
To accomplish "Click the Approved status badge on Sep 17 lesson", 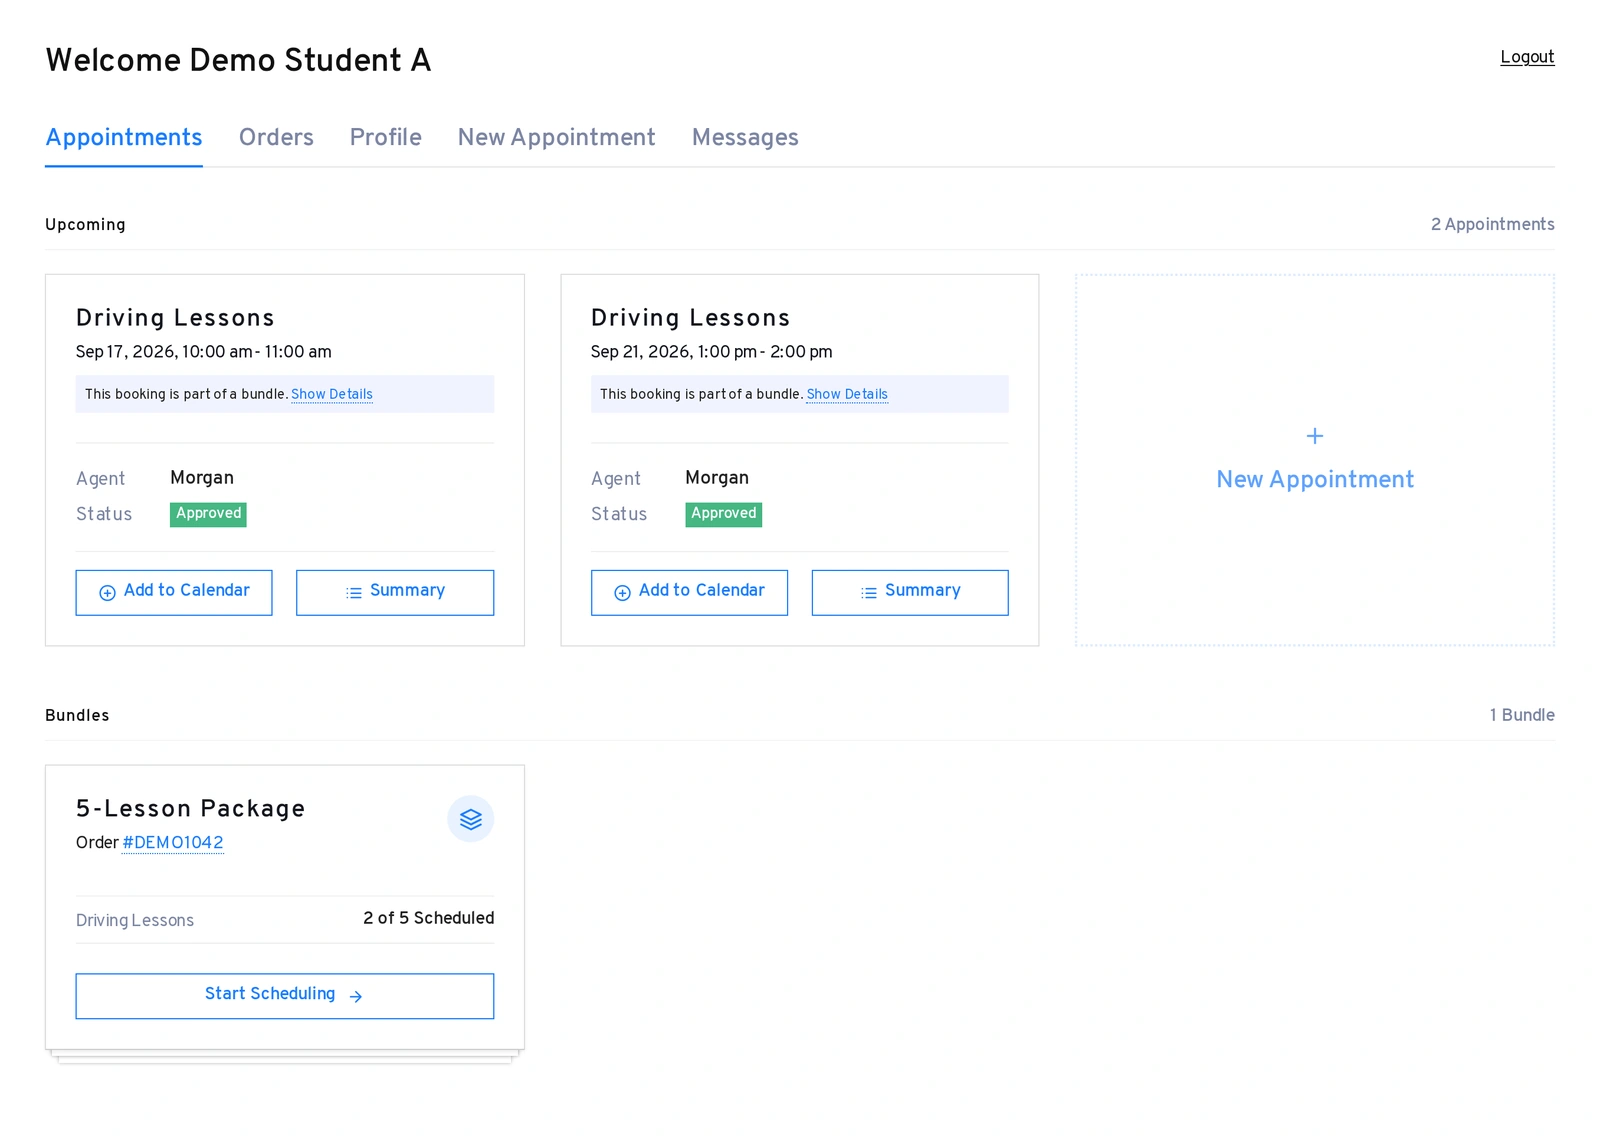I will (x=208, y=514).
